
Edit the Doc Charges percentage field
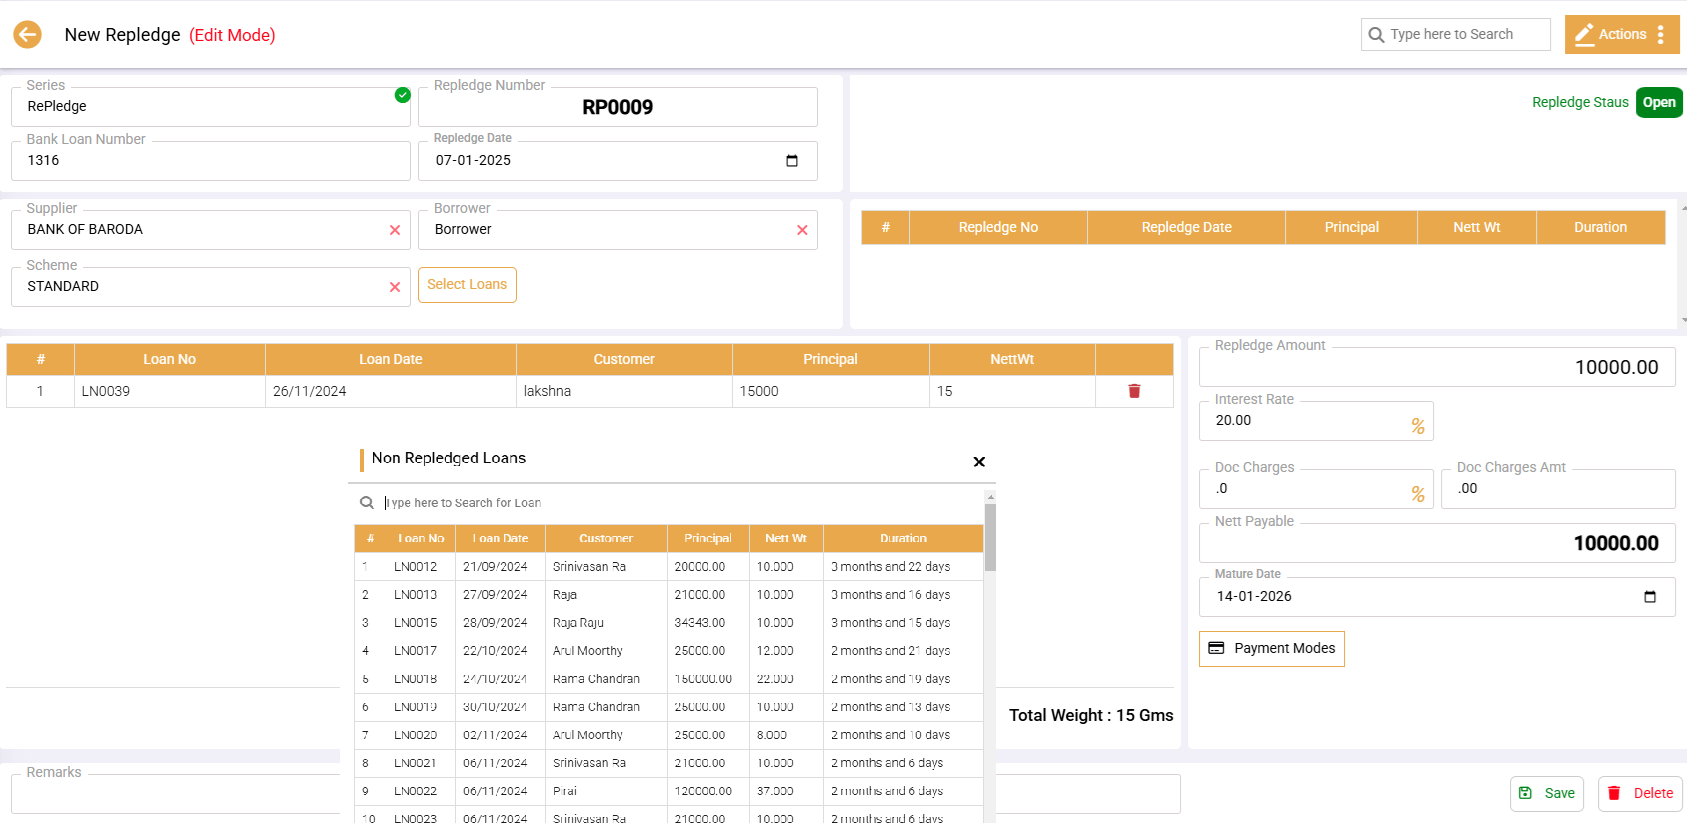[1316, 489]
